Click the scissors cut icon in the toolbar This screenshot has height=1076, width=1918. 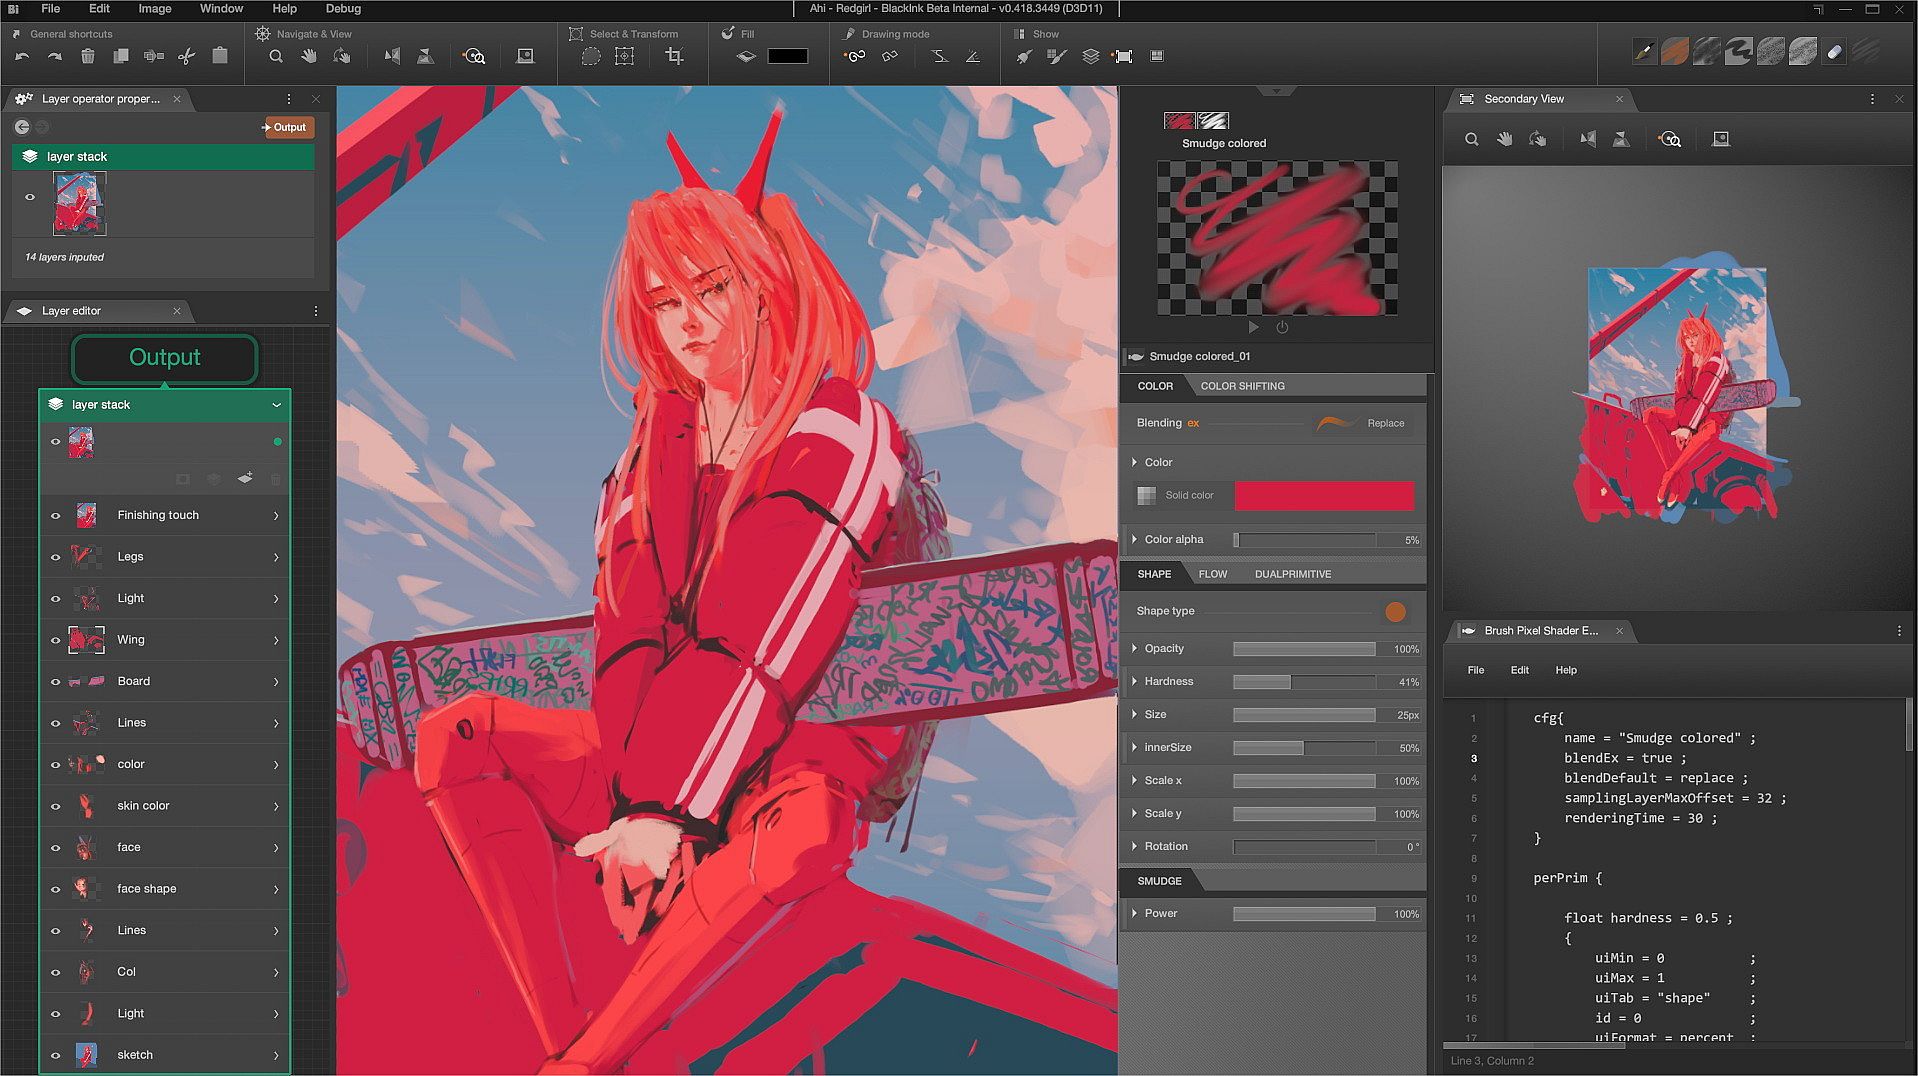pos(186,57)
